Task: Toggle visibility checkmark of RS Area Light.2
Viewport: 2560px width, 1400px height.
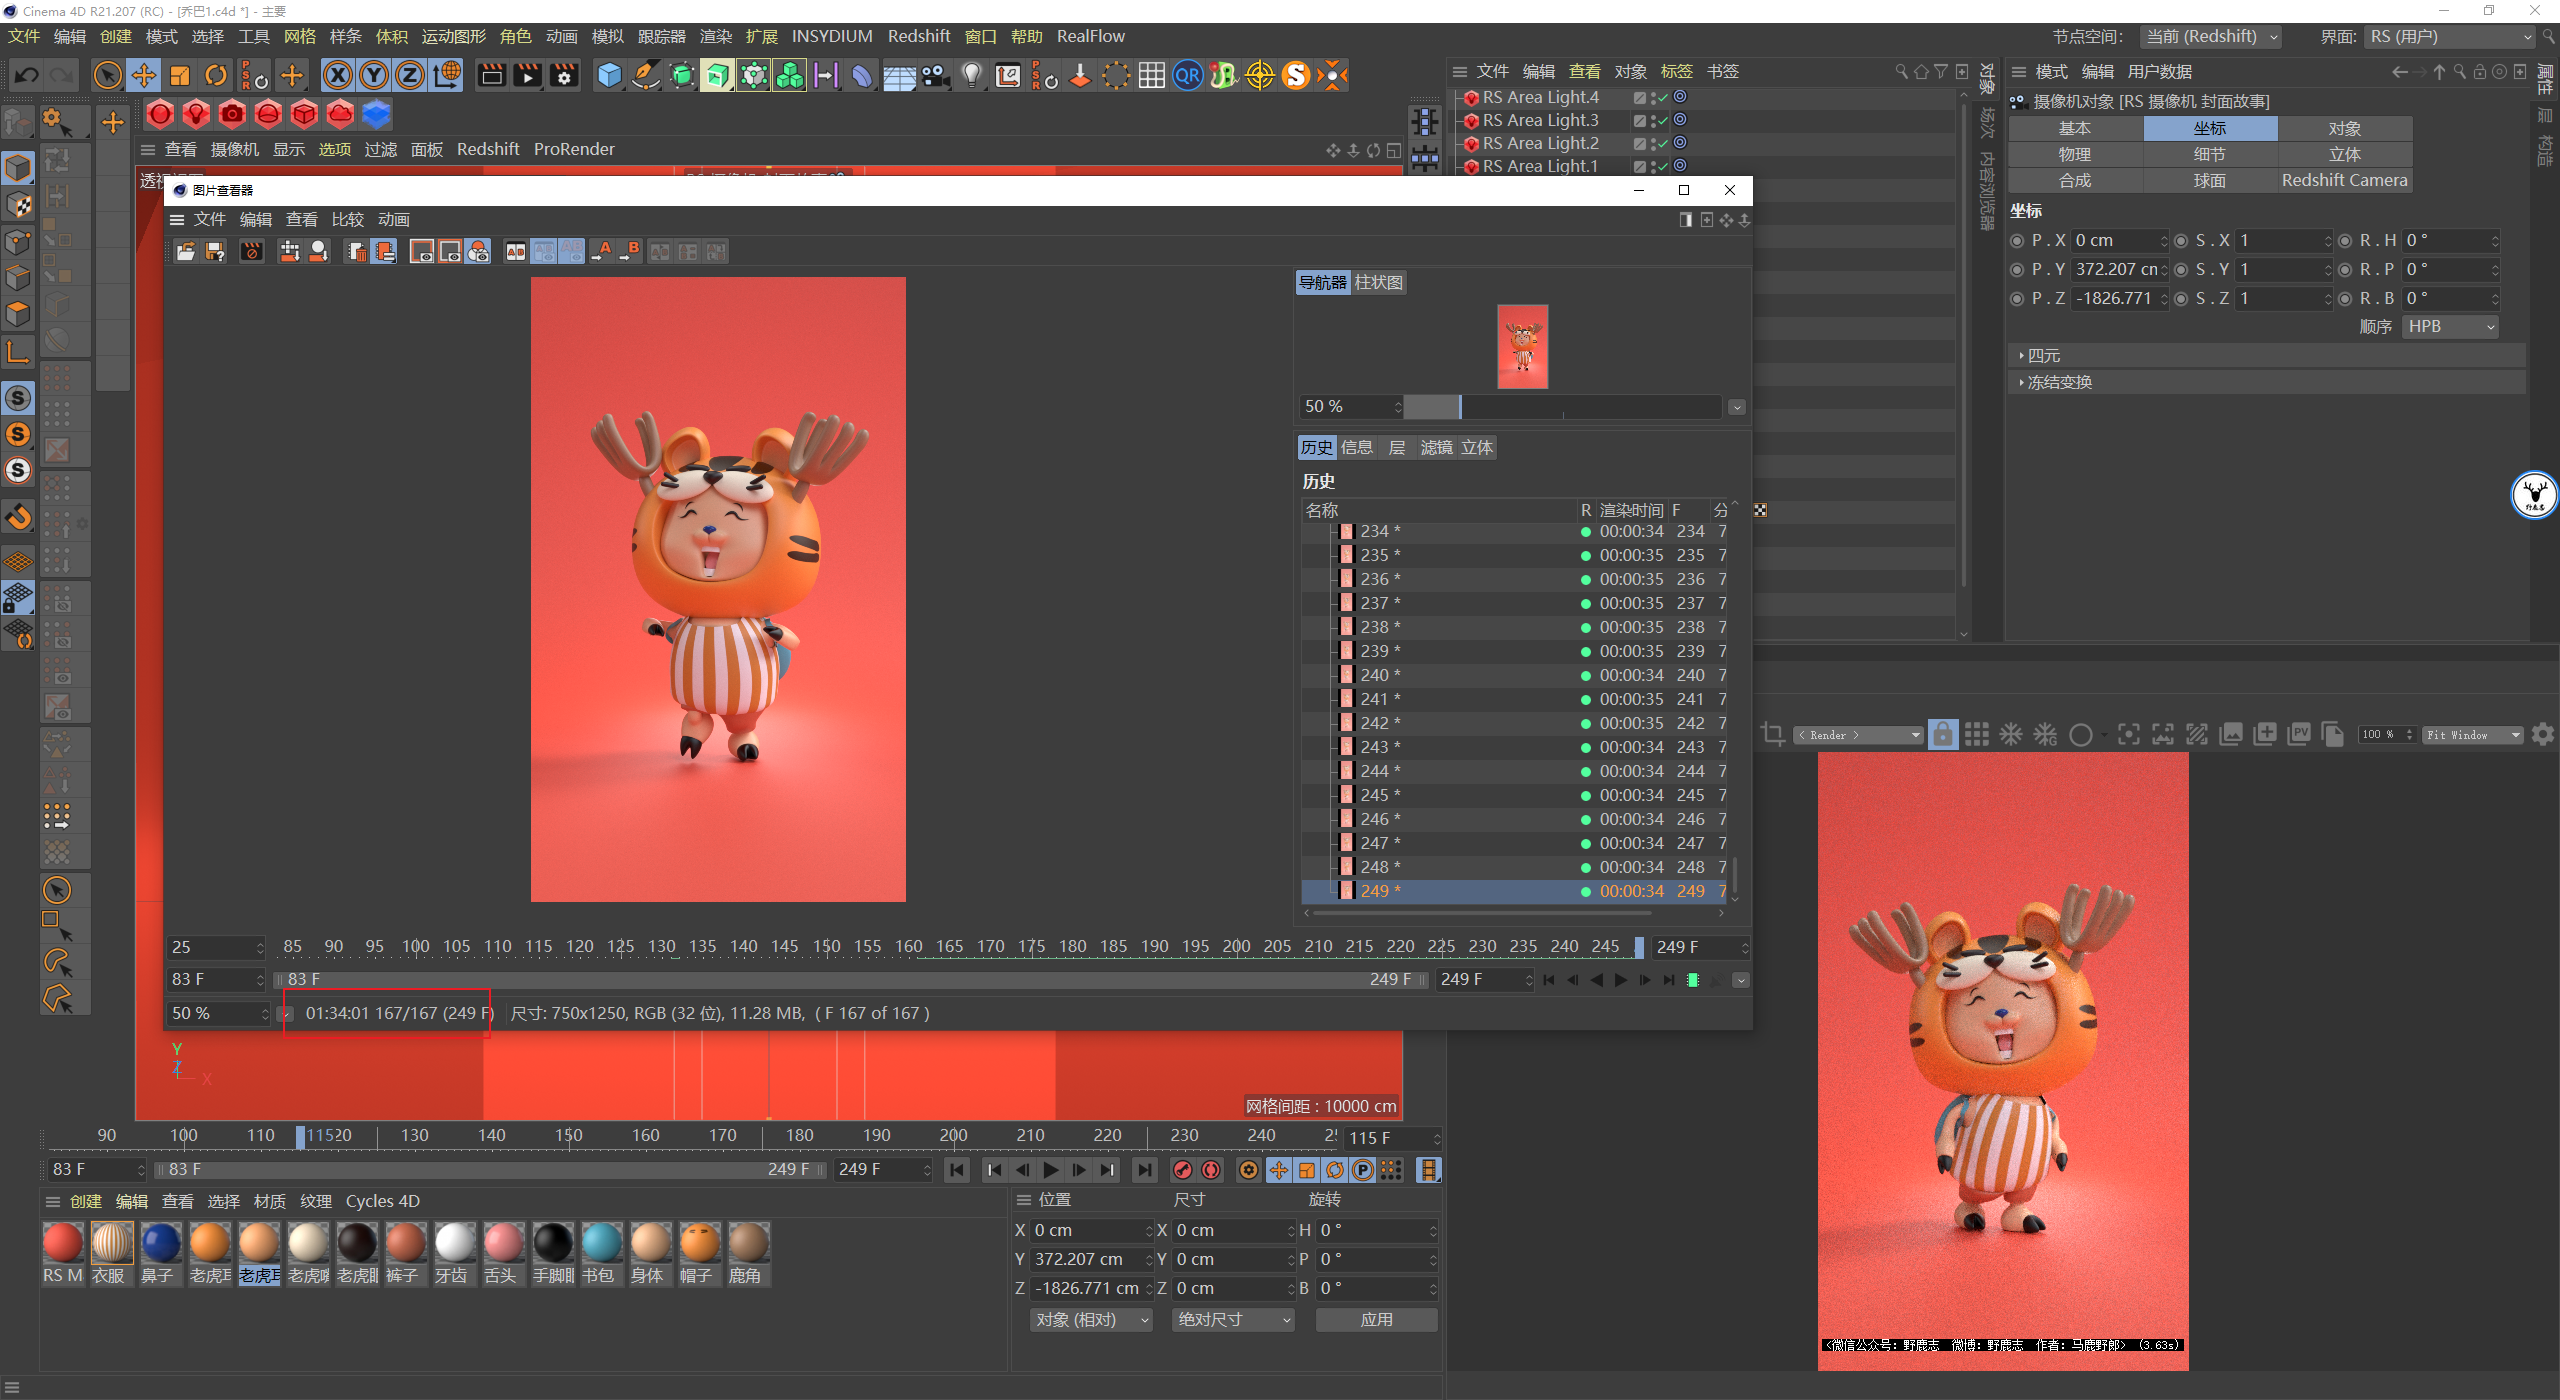Action: click(1663, 144)
